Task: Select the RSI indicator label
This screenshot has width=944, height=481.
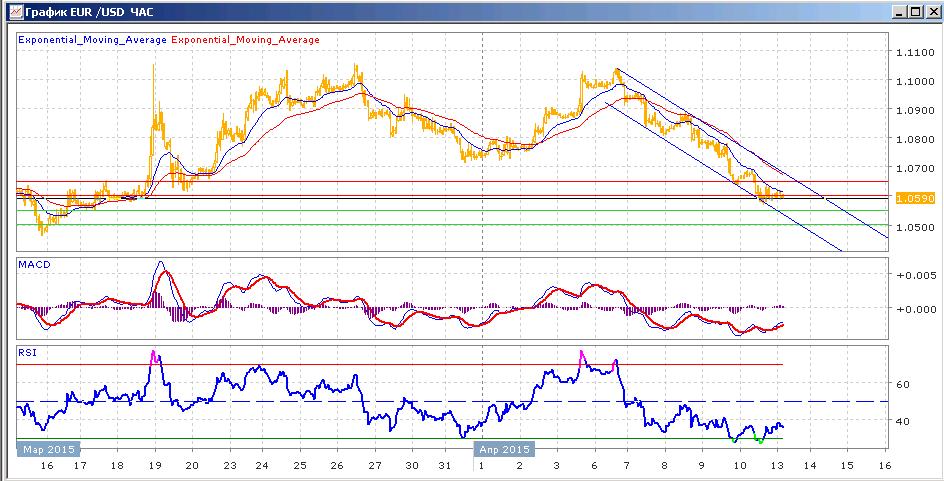Action: point(27,353)
